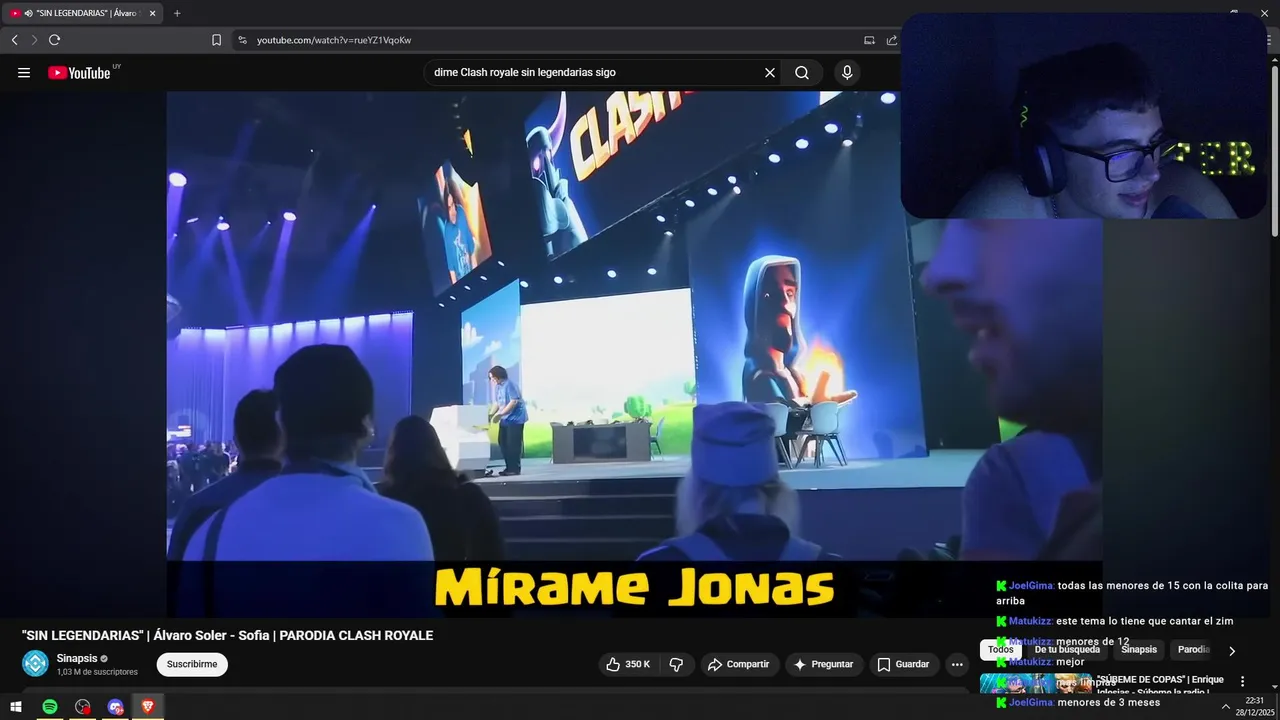Screen dimensions: 1280x720
Task: Open the Brave browser taskbar icon
Action: (148, 707)
